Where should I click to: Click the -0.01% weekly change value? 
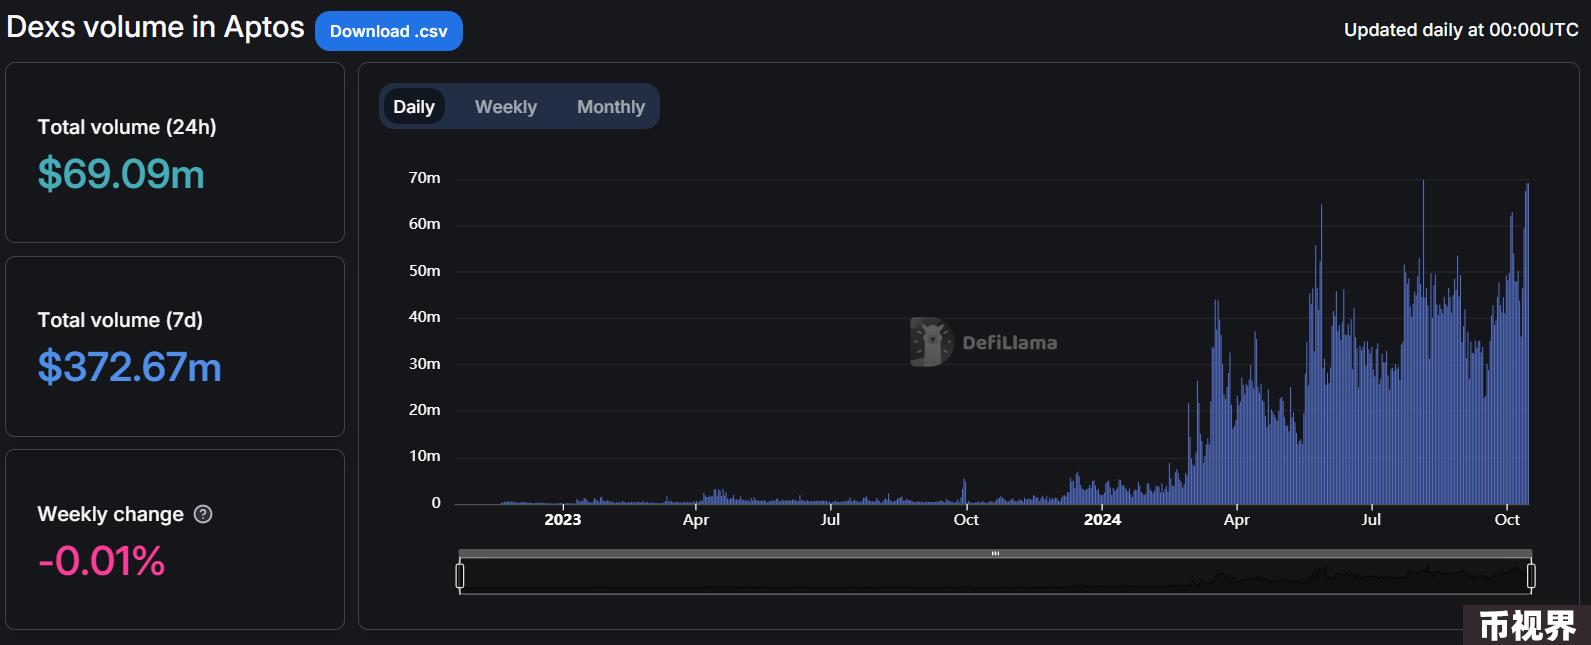click(x=101, y=561)
